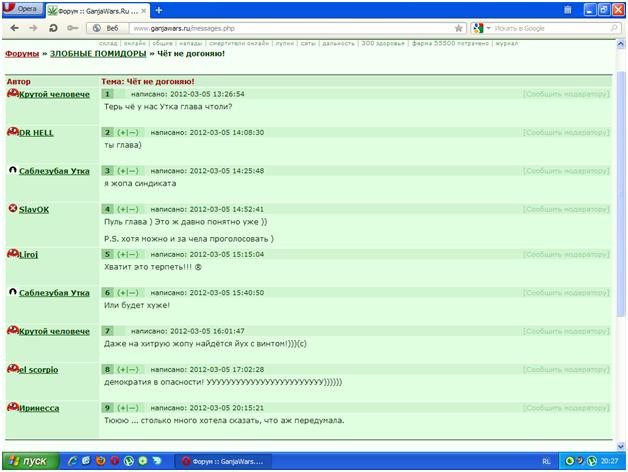Click syndicate emblem next to Liroj

[13, 253]
